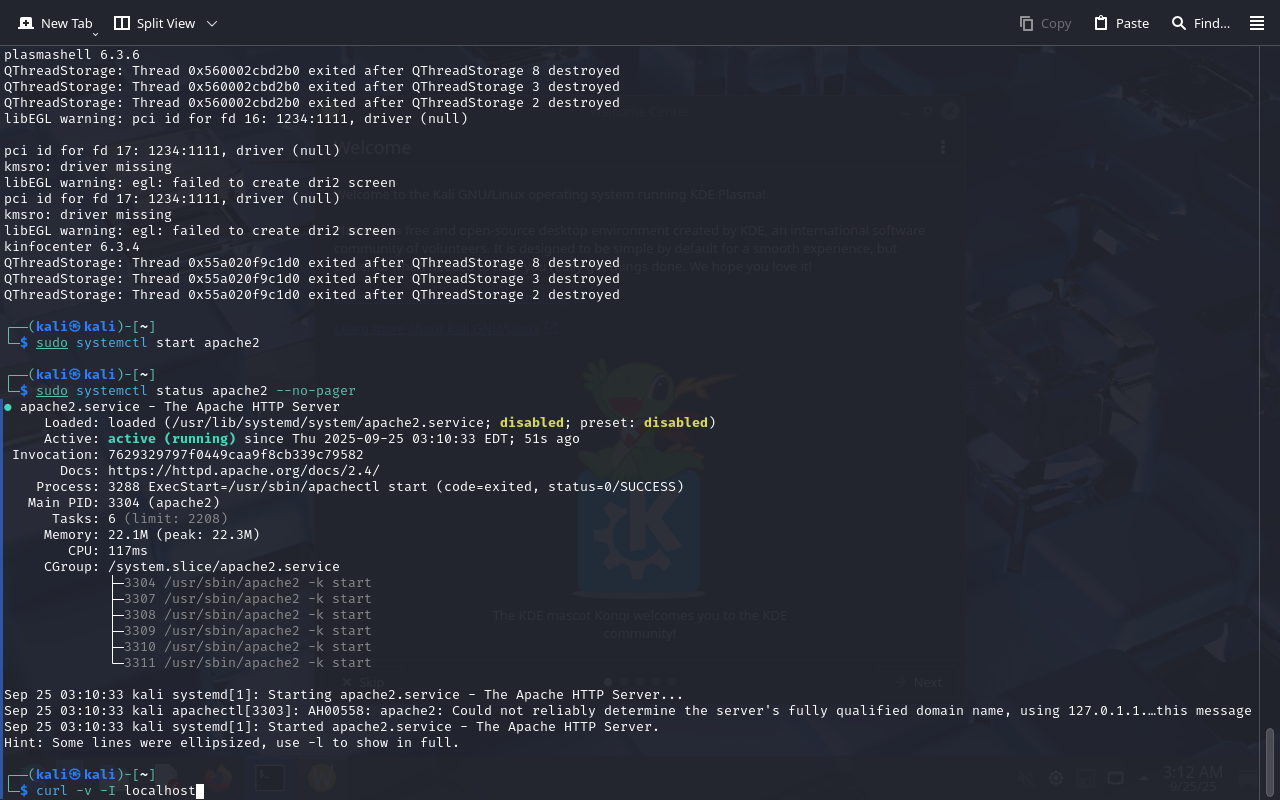This screenshot has width=1280, height=800.
Task: Click the 'active (running)' status text
Action: pyautogui.click(x=172, y=439)
